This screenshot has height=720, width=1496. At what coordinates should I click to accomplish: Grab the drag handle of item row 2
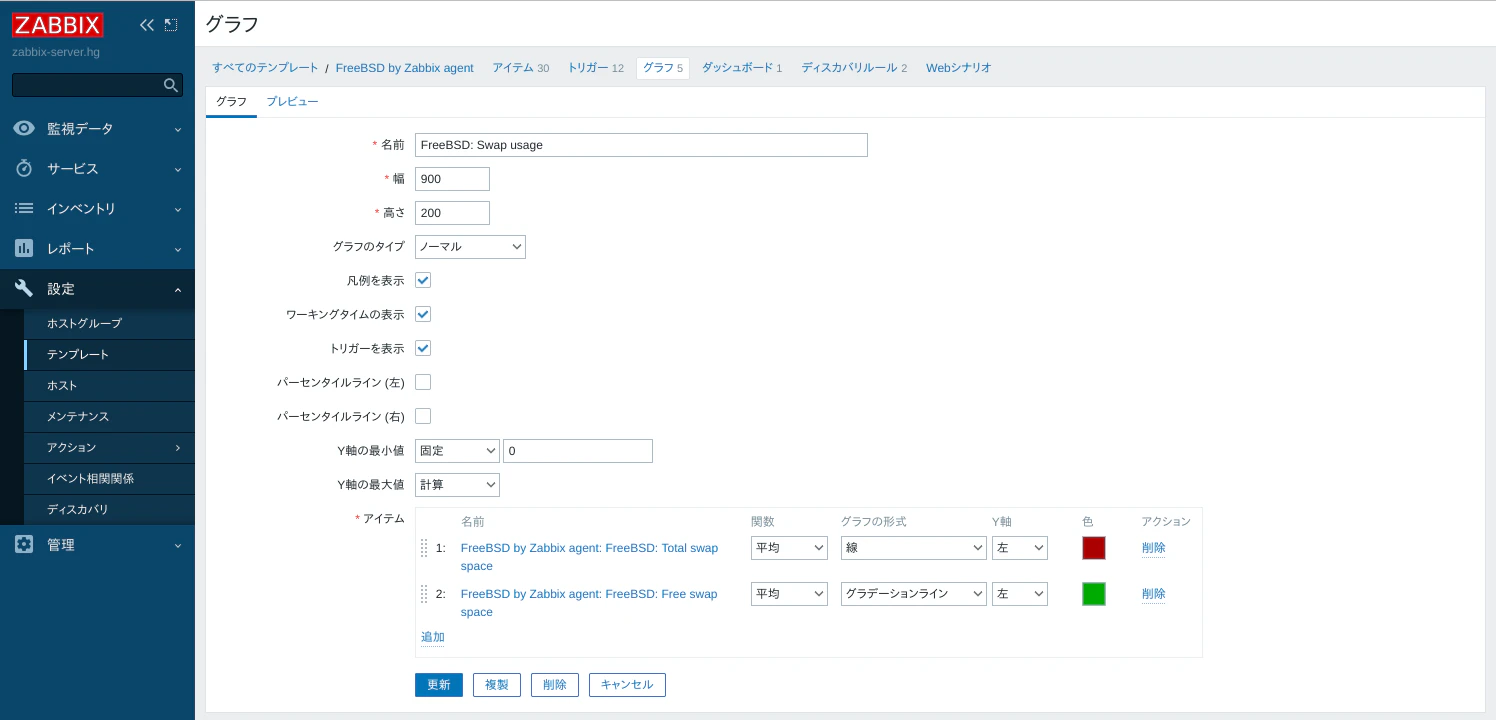[424, 594]
